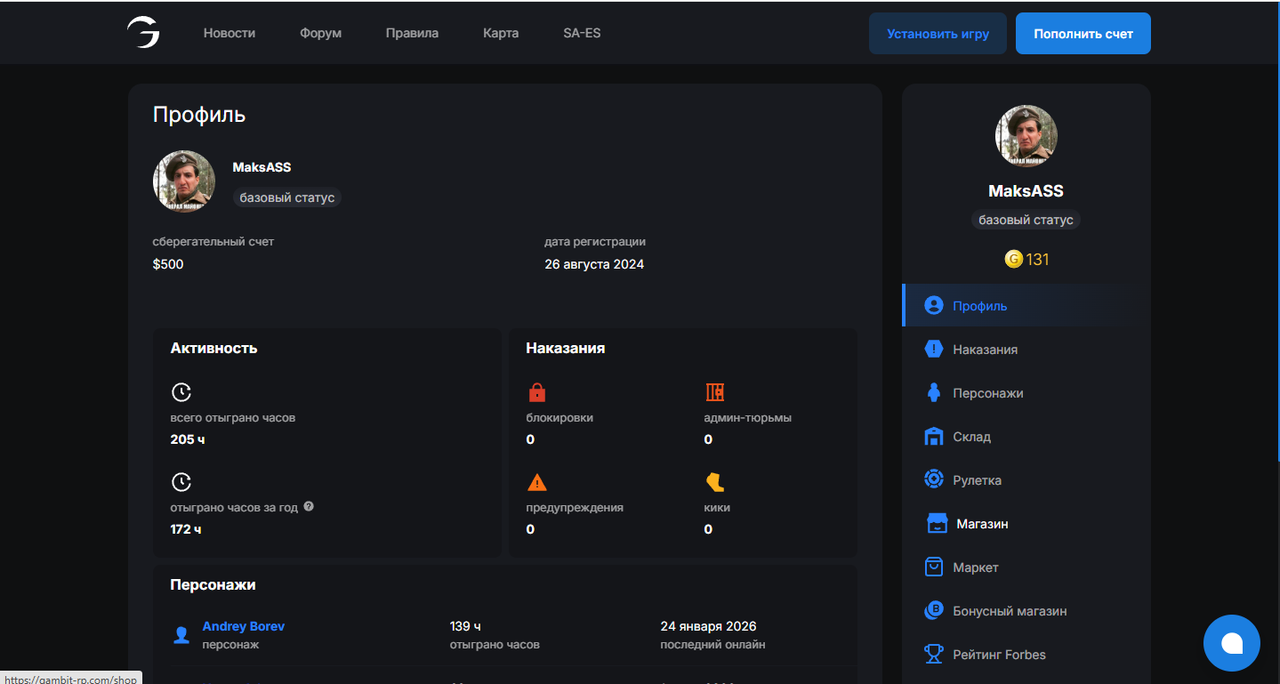Open Новости in the top navigation
Screen dimensions: 1280x684
click(229, 33)
